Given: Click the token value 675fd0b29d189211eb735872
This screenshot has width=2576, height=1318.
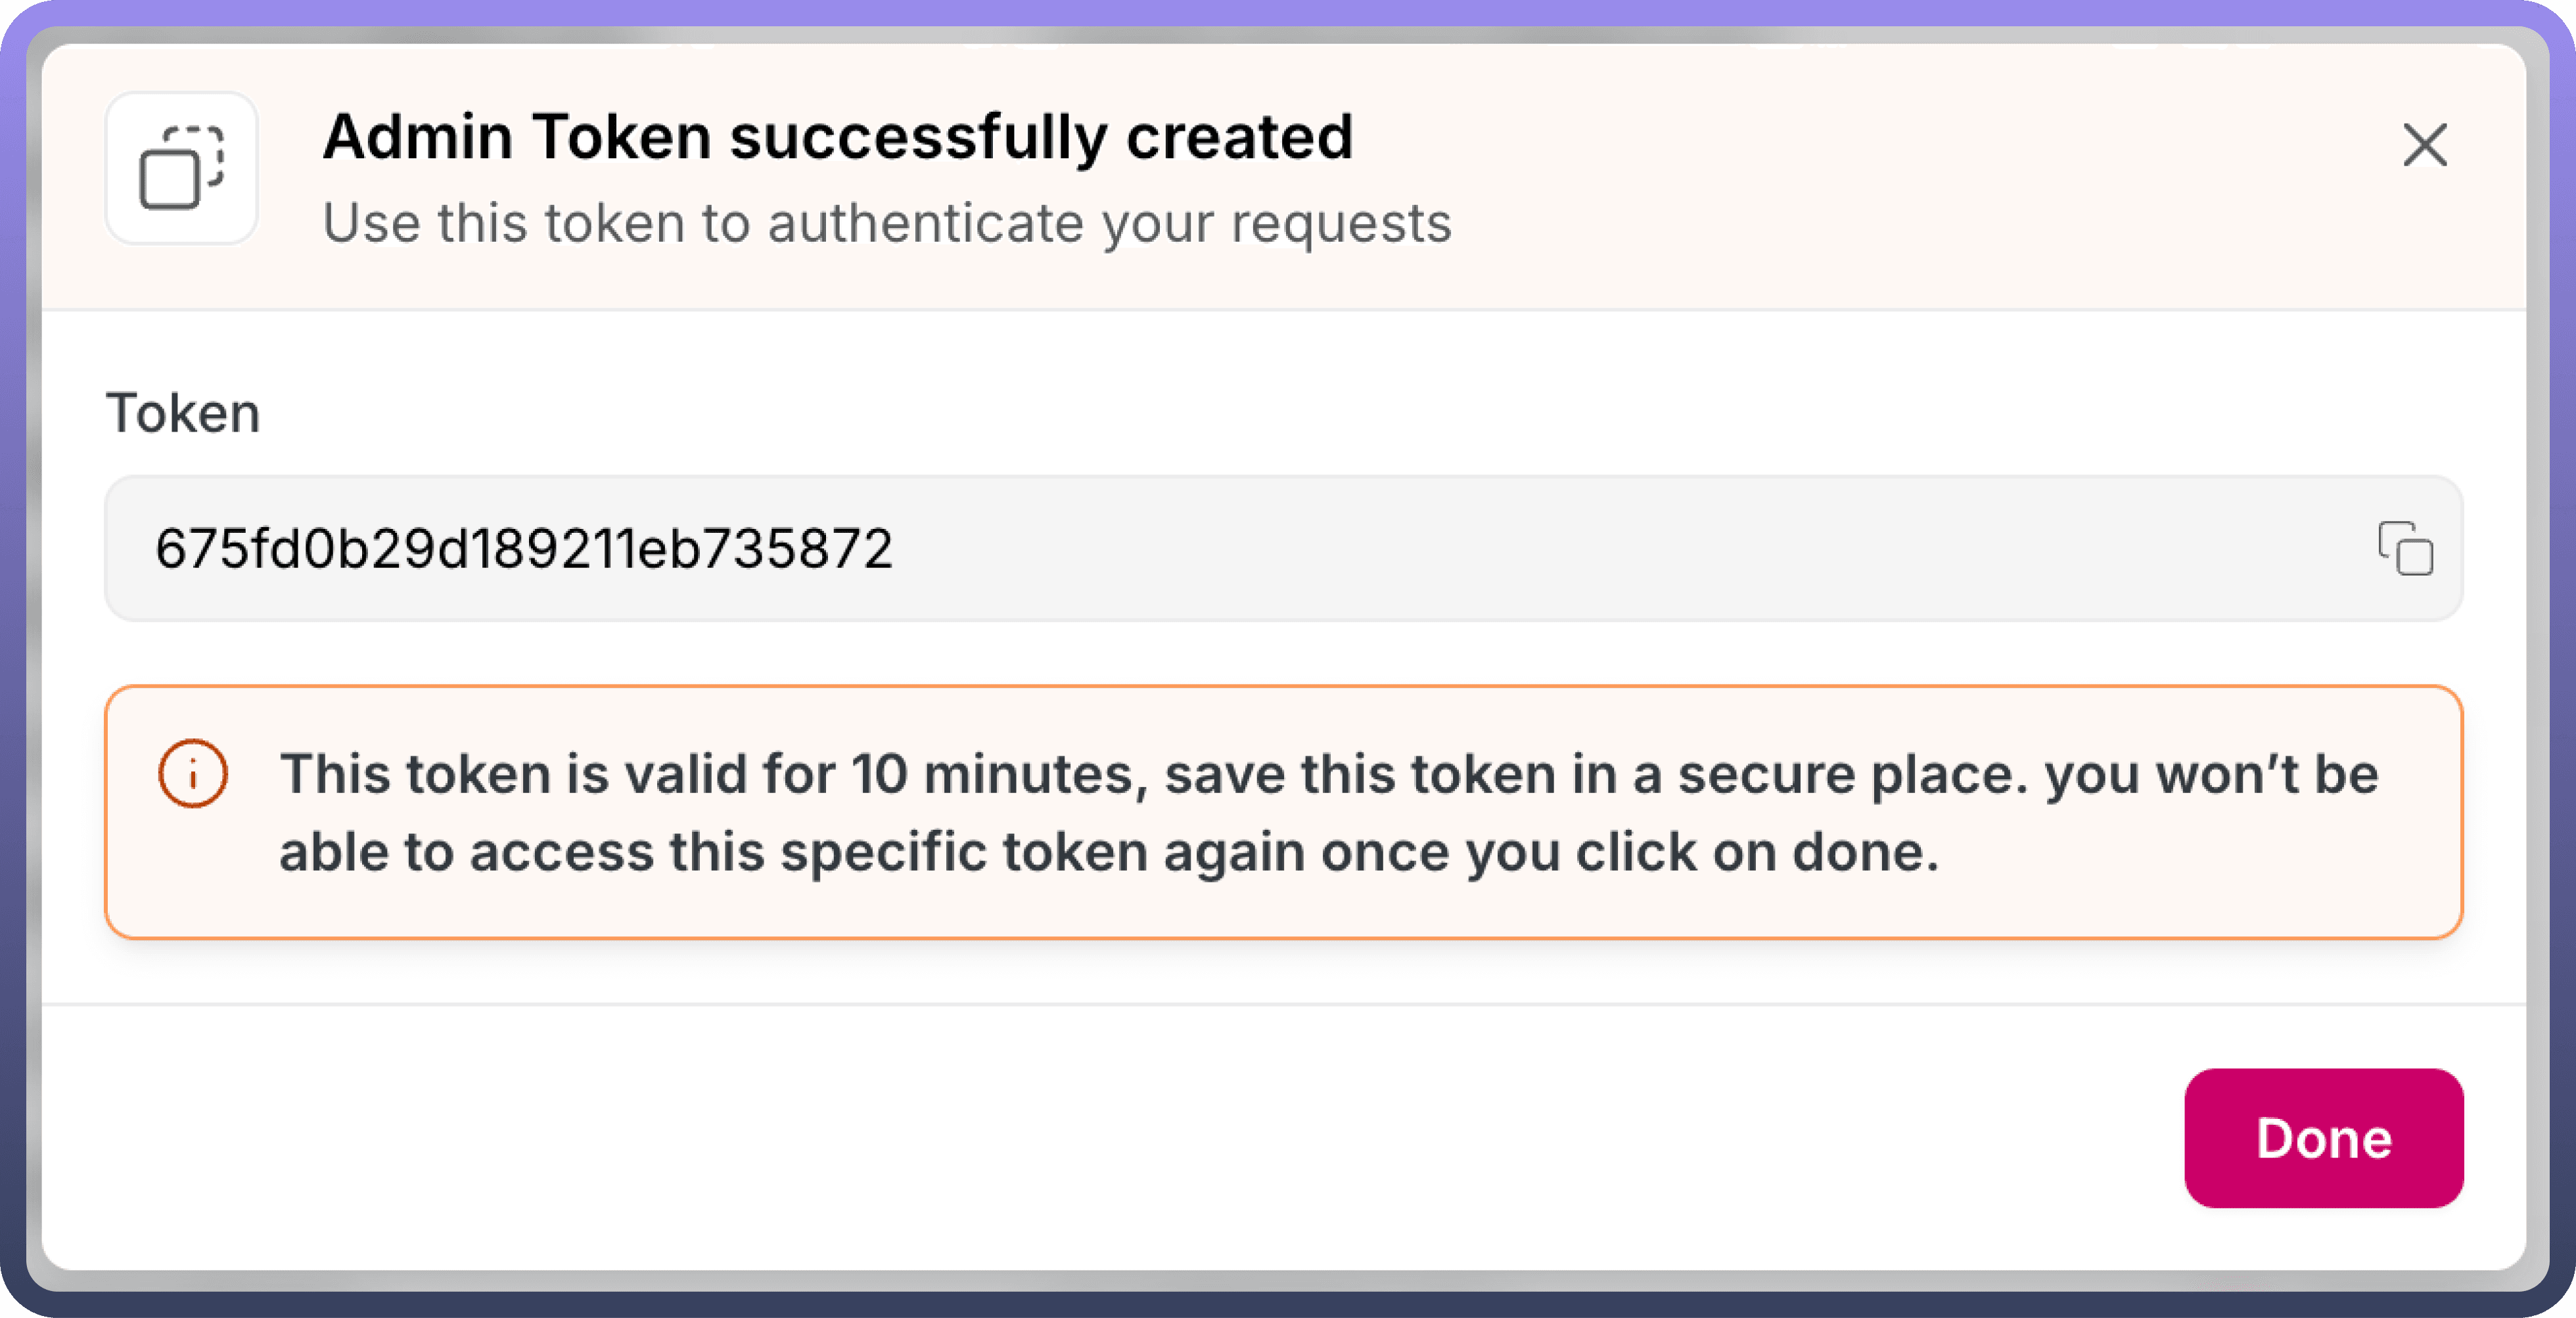Looking at the screenshot, I should coord(523,548).
